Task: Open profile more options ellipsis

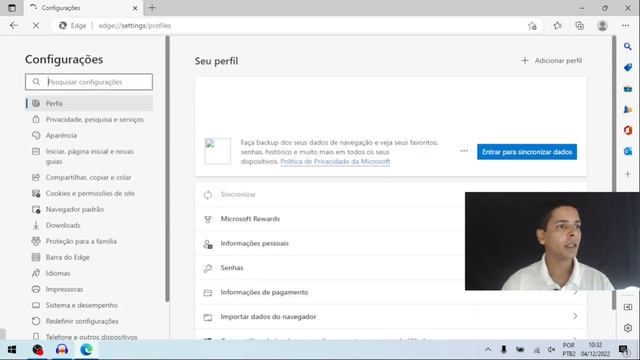Action: (464, 151)
